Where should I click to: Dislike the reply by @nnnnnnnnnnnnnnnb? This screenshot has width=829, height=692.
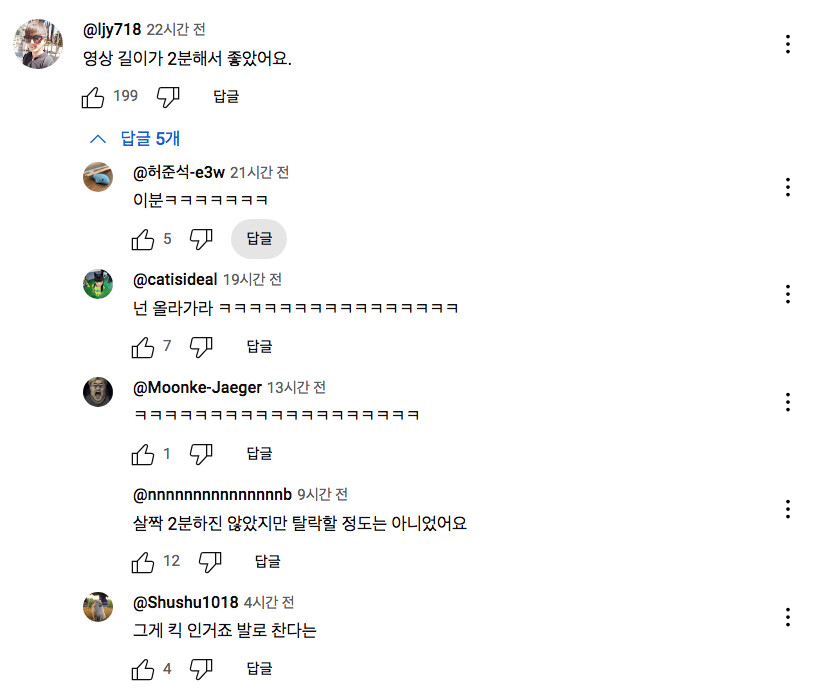pos(210,562)
